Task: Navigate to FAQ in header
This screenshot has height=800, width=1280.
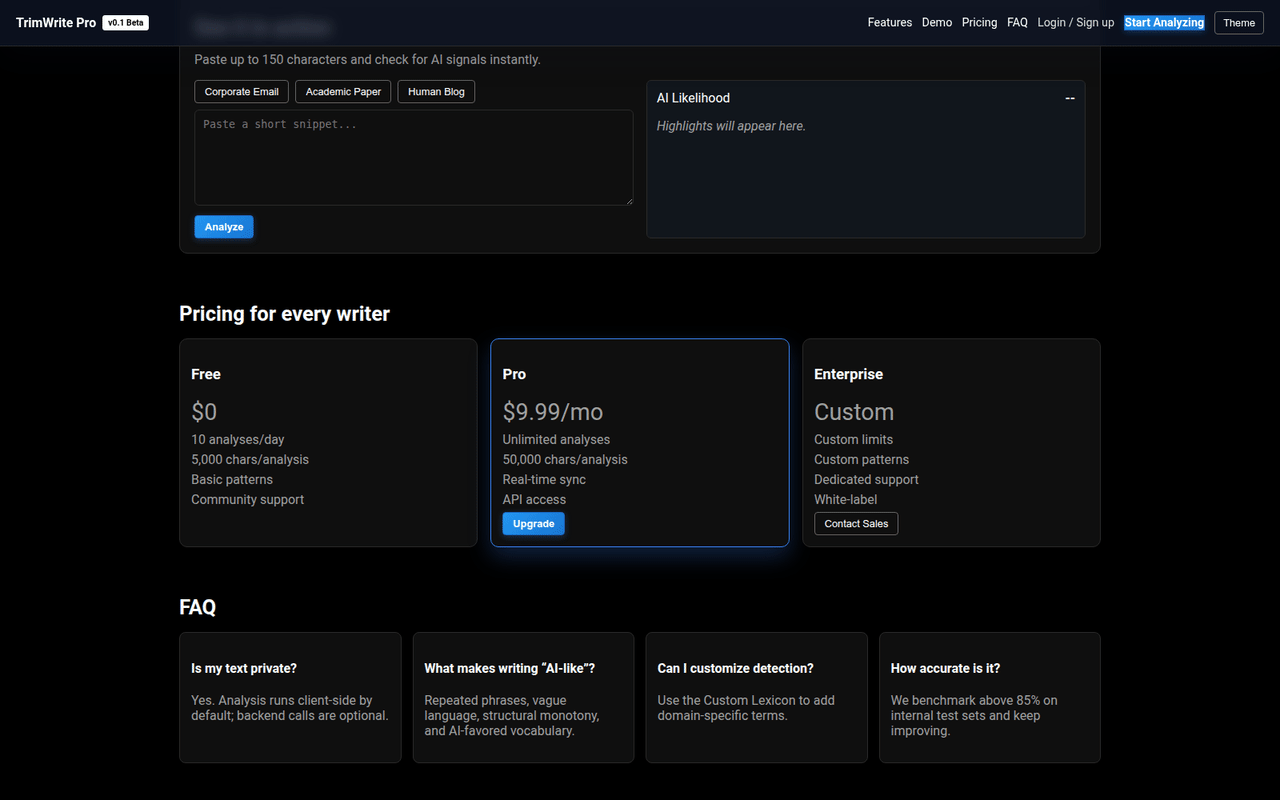Action: tap(1017, 22)
